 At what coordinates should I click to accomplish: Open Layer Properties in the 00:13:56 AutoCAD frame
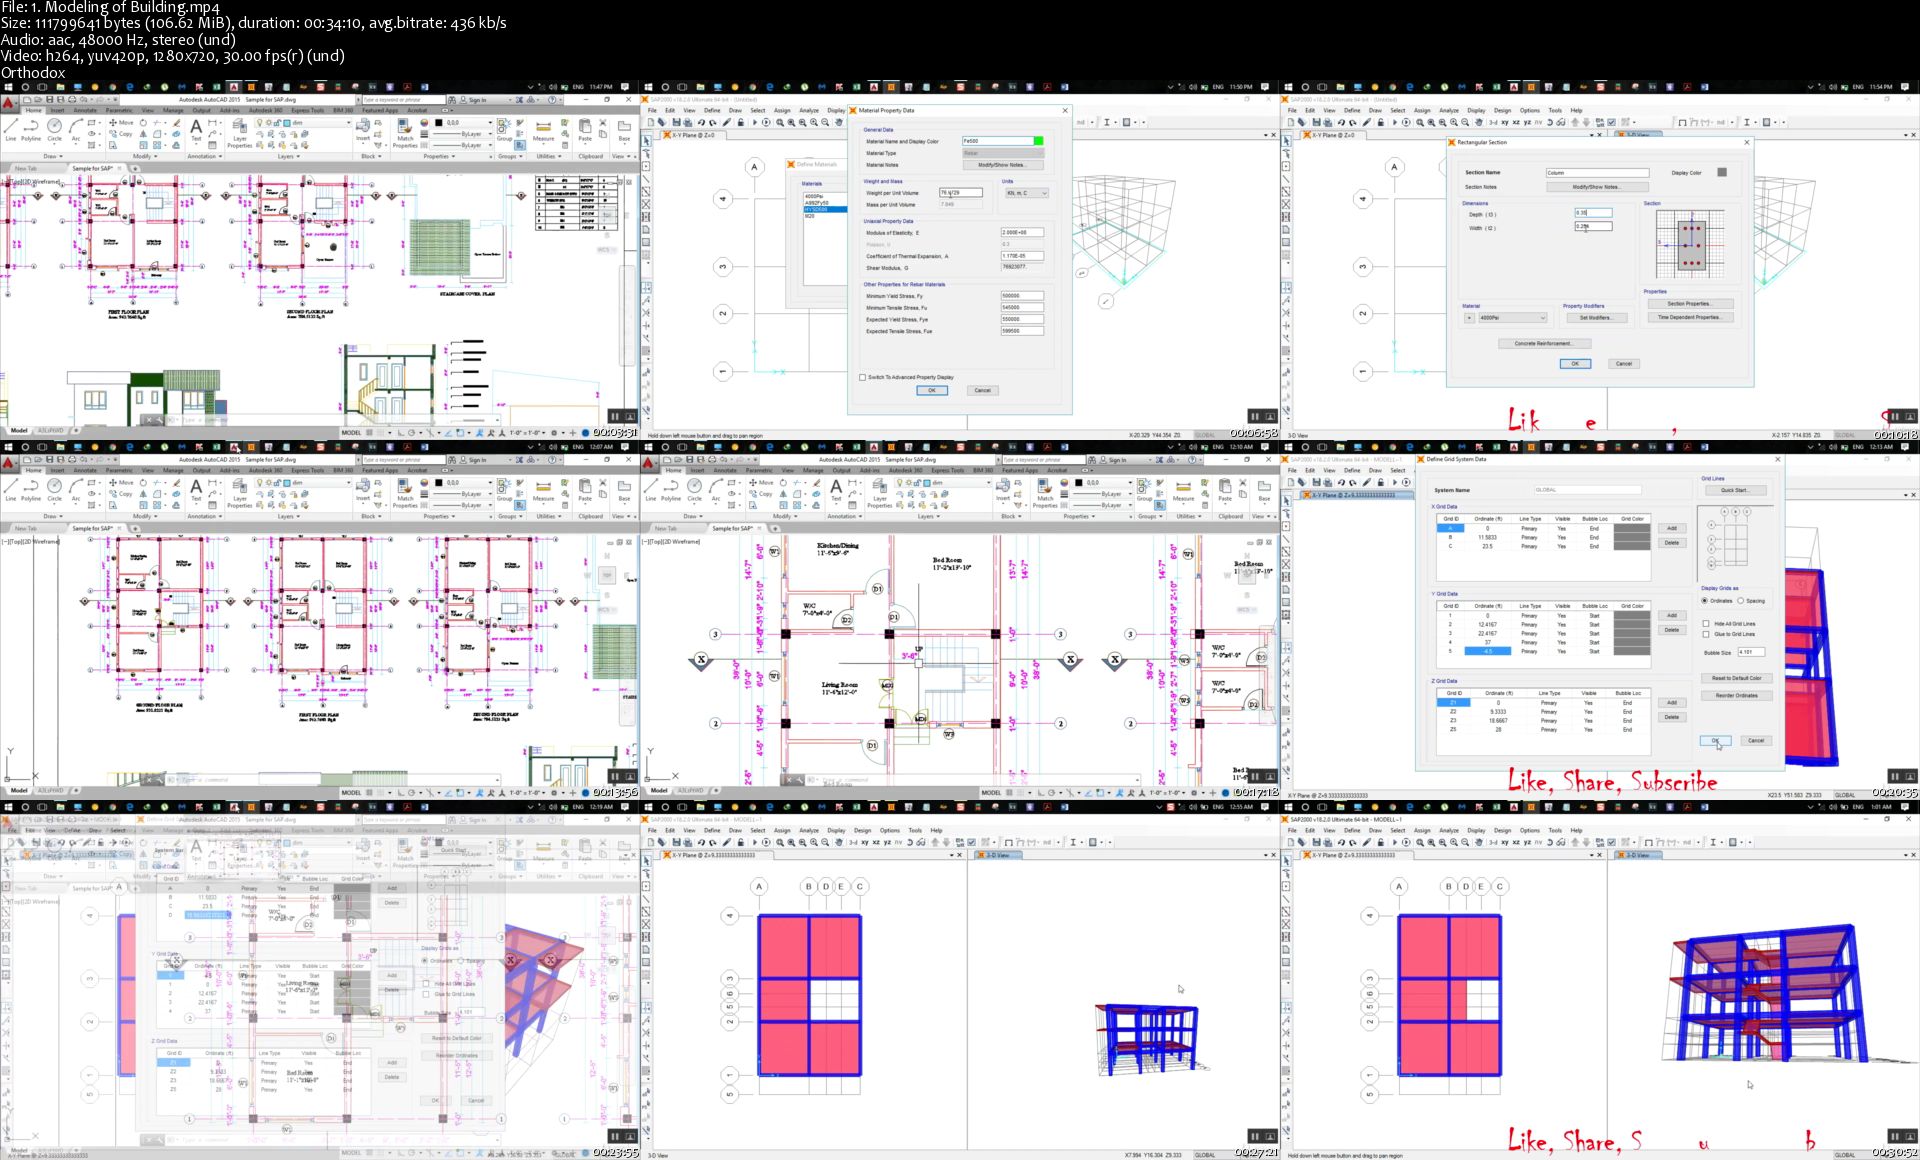click(x=240, y=492)
